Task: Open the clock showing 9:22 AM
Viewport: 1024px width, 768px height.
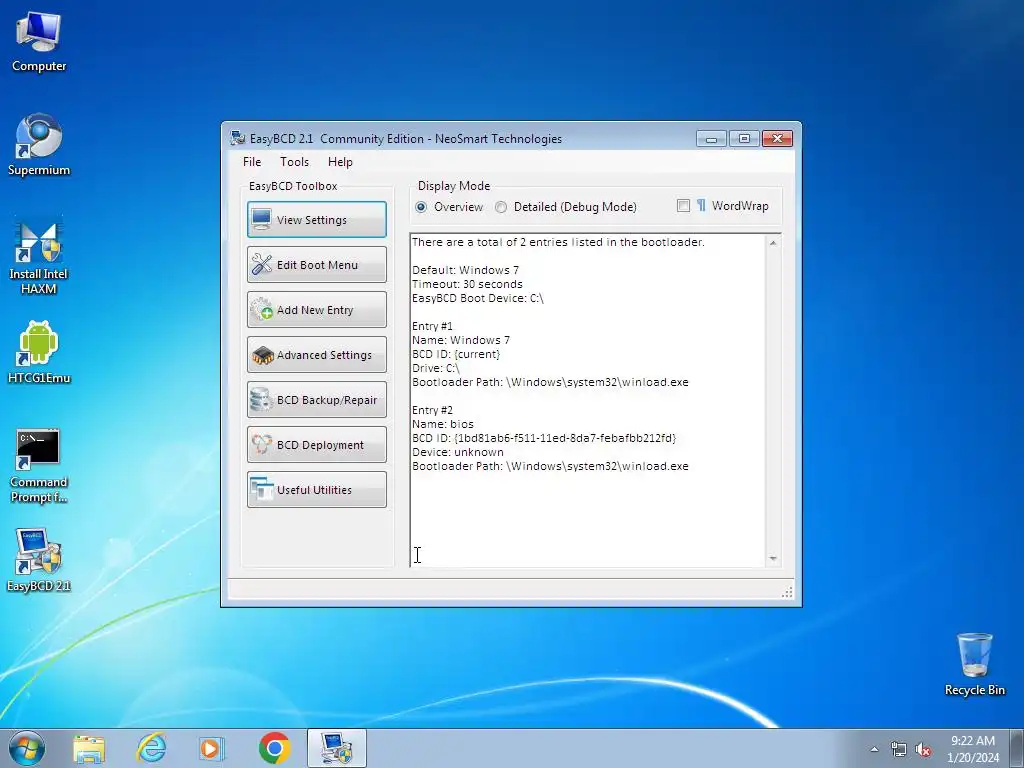Action: 972,749
